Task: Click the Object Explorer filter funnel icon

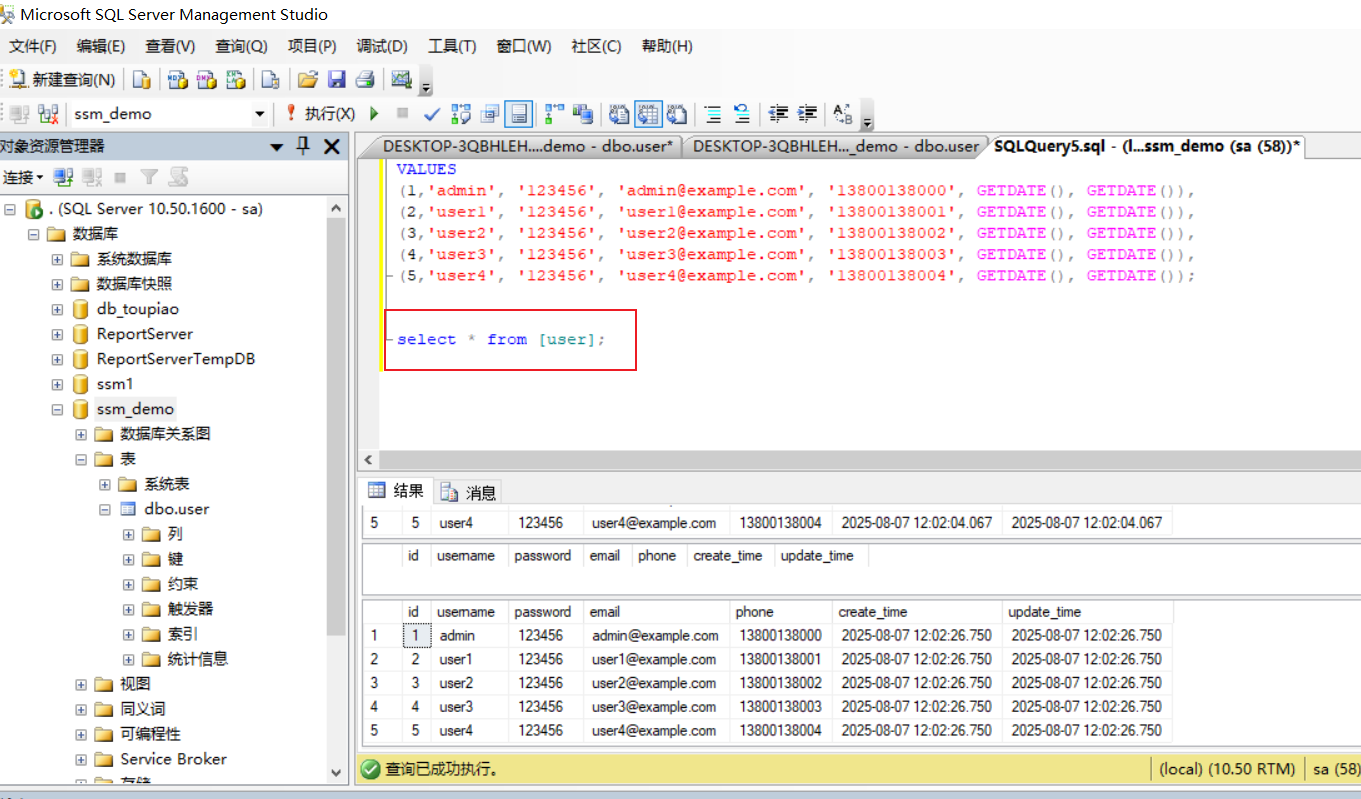Action: coord(149,177)
